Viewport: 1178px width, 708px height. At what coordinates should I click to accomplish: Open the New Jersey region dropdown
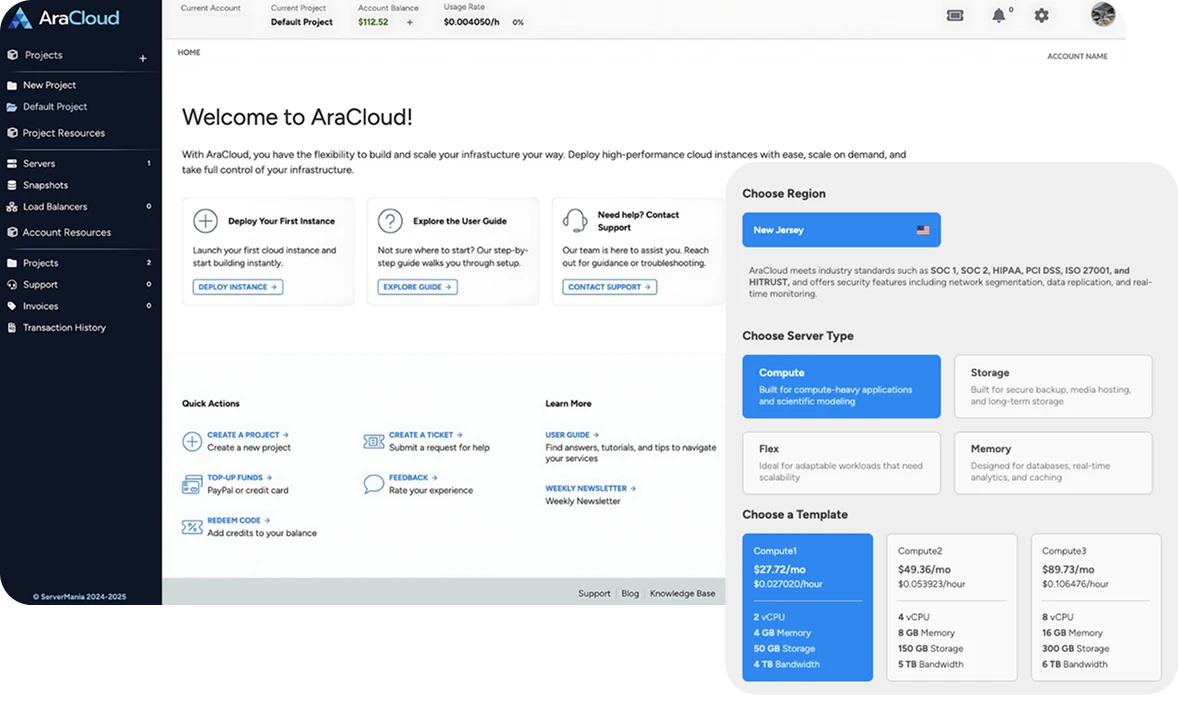click(841, 230)
